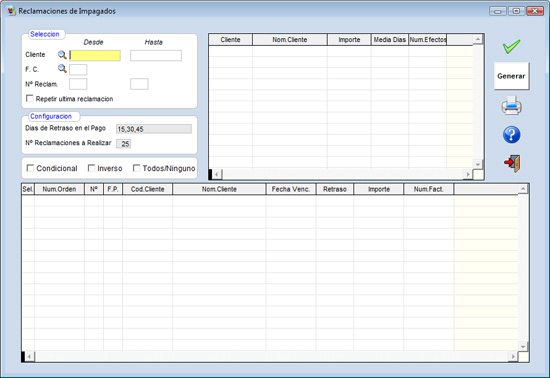550x378 pixels.
Task: Click the lower grid scroll down arrow
Action: point(523,346)
